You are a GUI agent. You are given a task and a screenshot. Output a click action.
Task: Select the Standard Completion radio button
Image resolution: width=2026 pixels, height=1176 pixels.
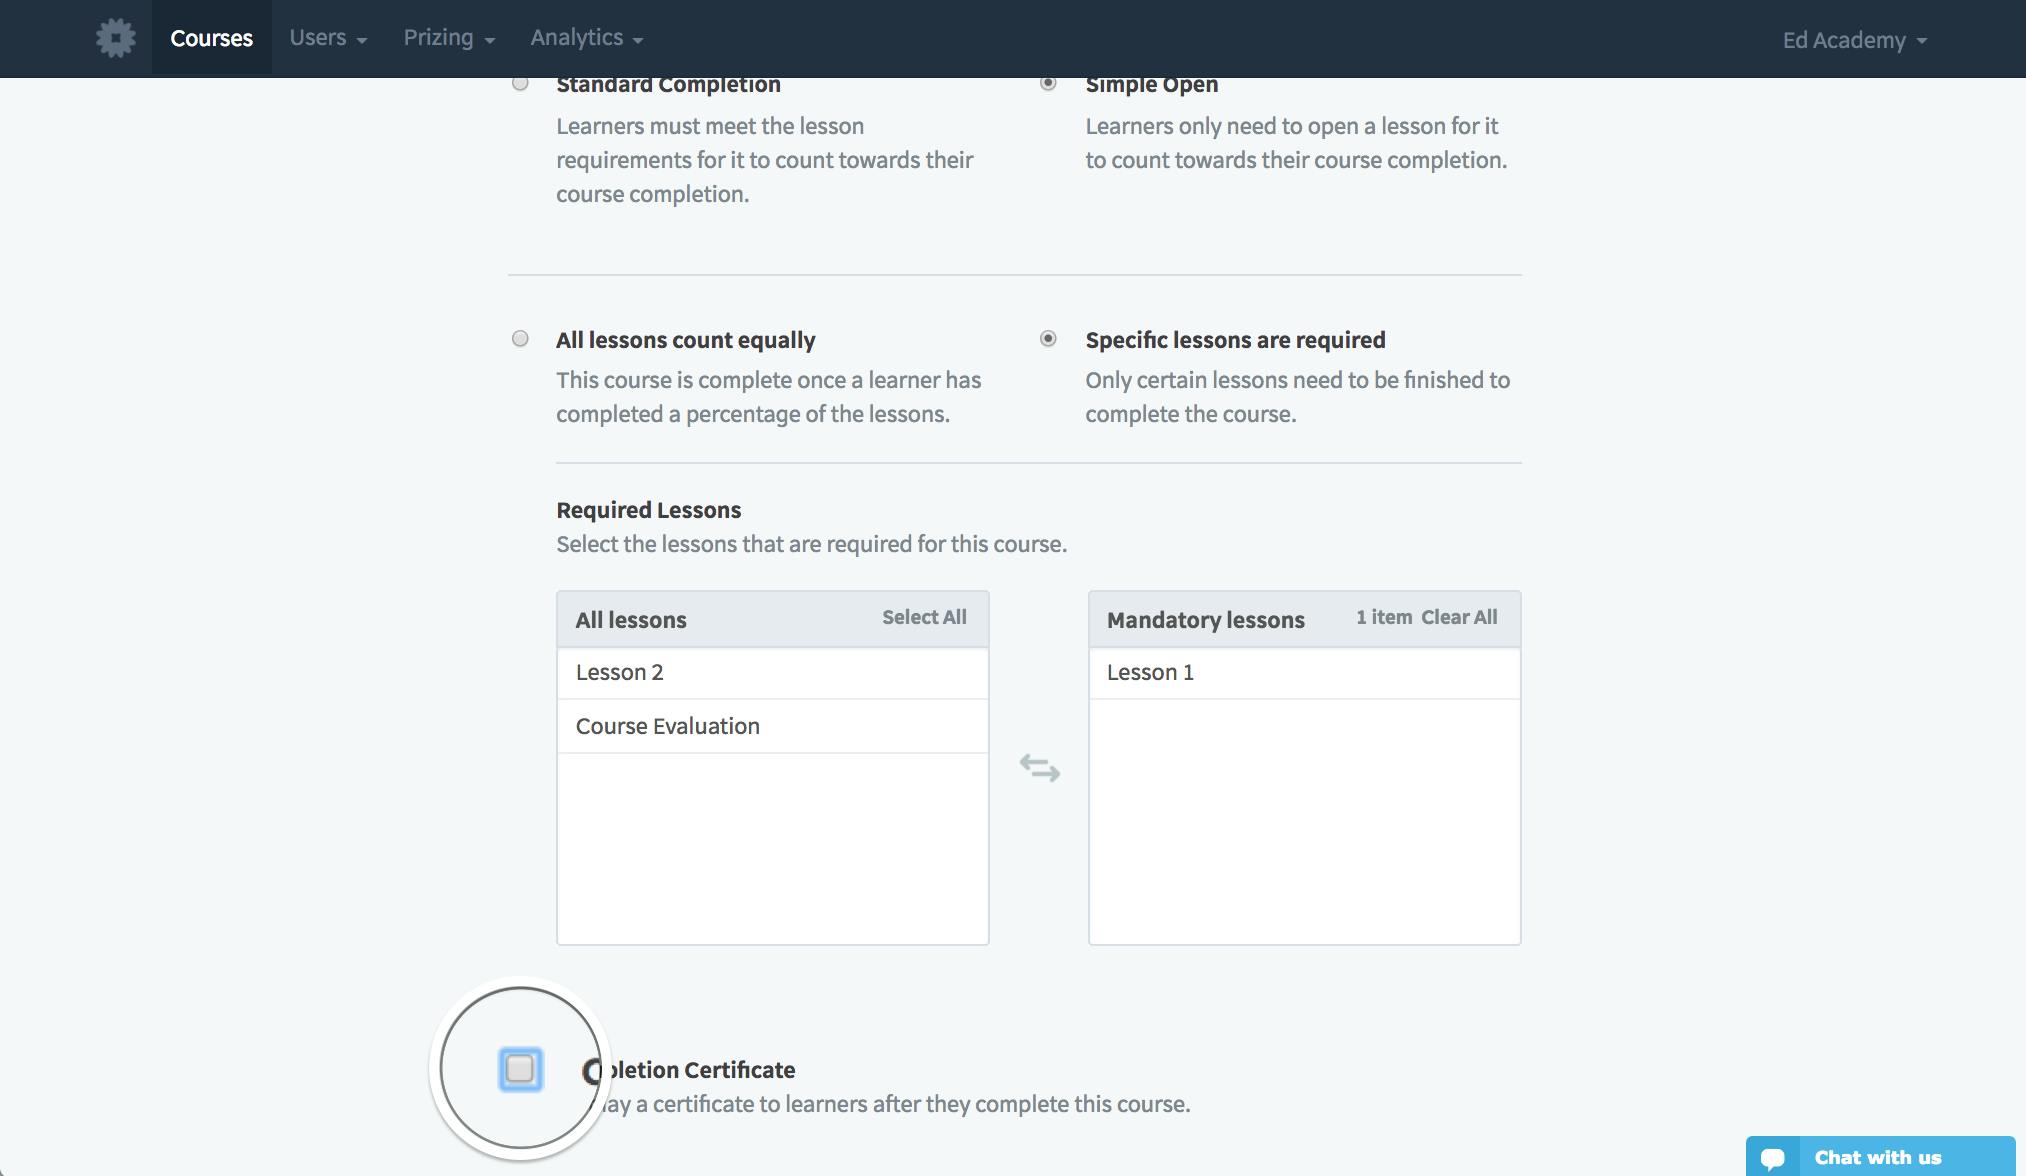[x=519, y=83]
